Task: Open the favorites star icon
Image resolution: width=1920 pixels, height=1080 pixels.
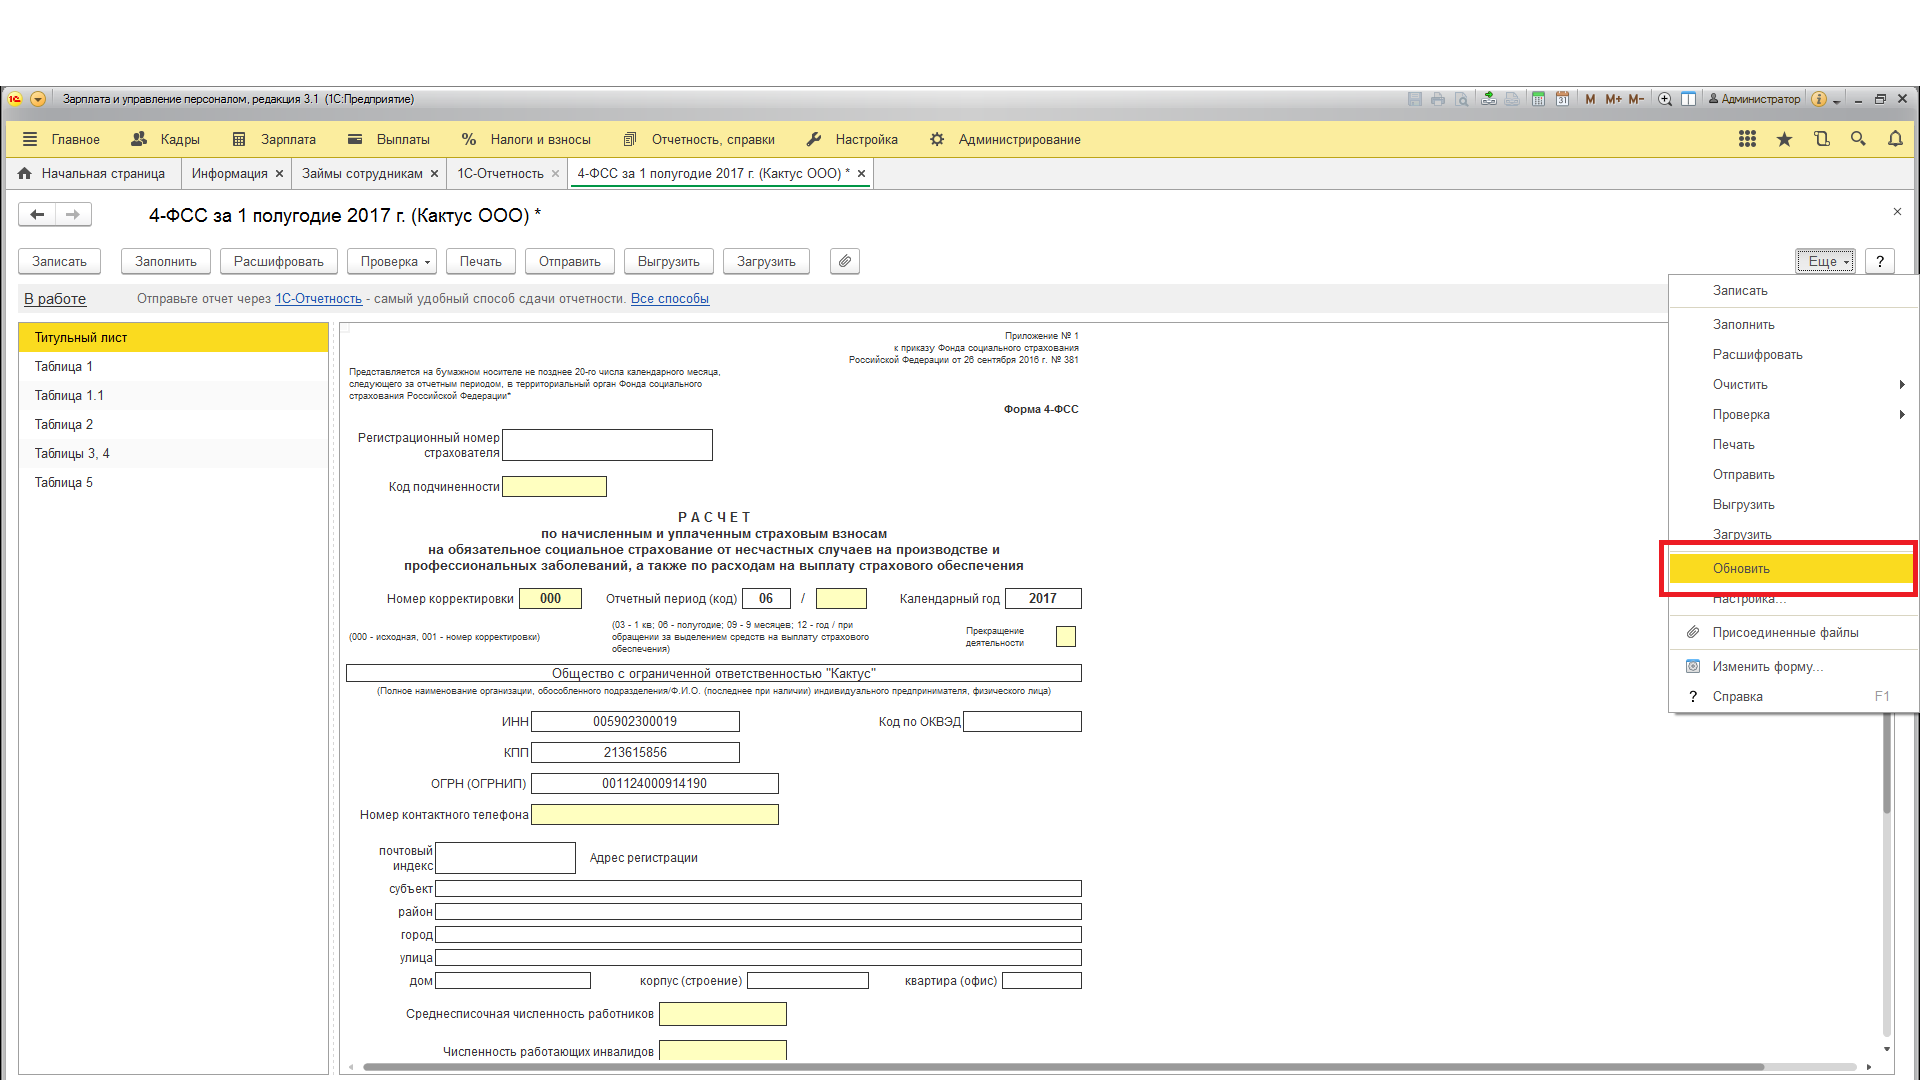Action: click(x=1784, y=139)
